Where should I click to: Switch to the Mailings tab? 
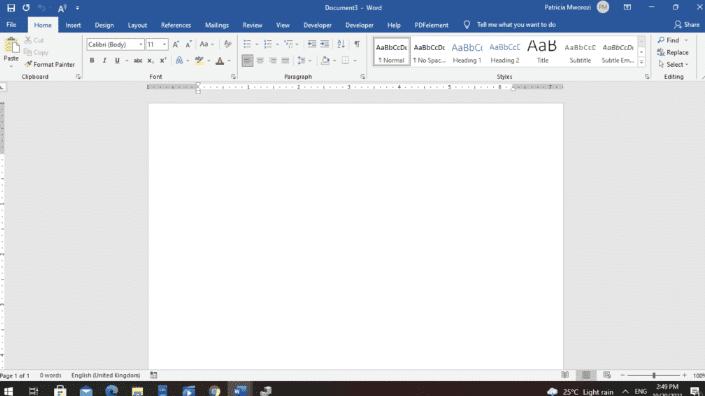click(217, 25)
